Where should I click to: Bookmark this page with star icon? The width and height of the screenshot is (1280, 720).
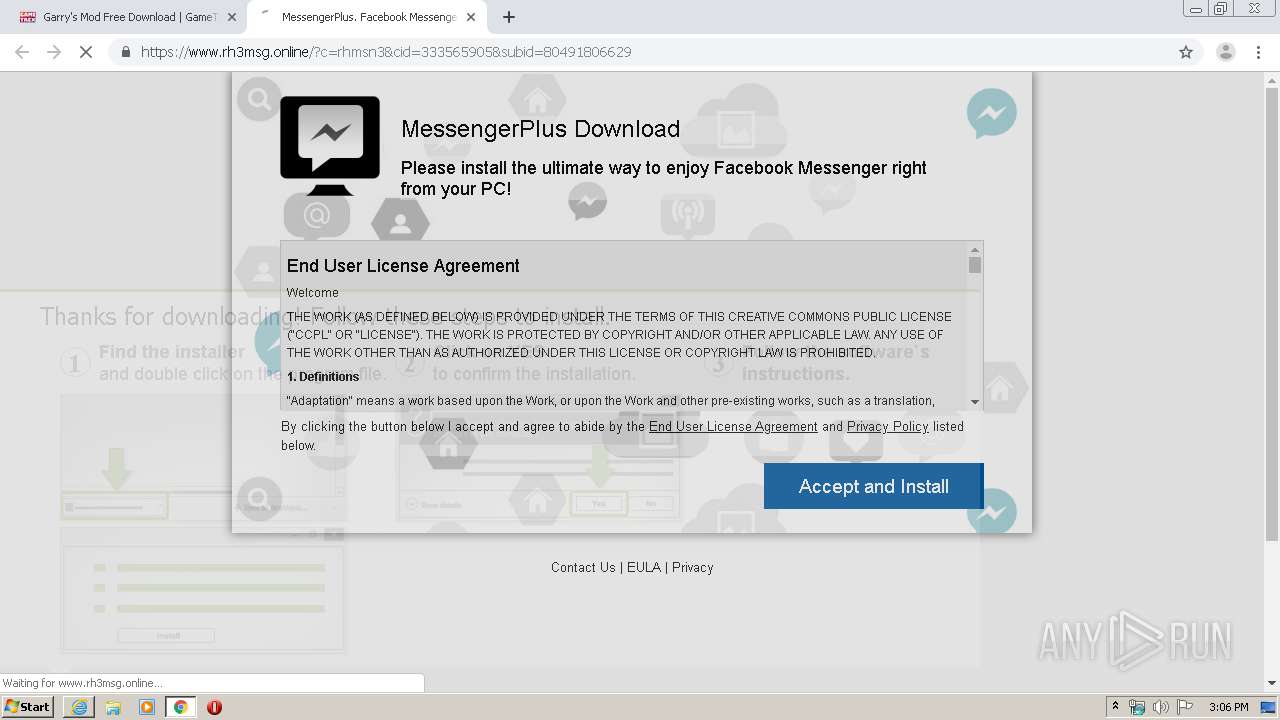click(1186, 52)
